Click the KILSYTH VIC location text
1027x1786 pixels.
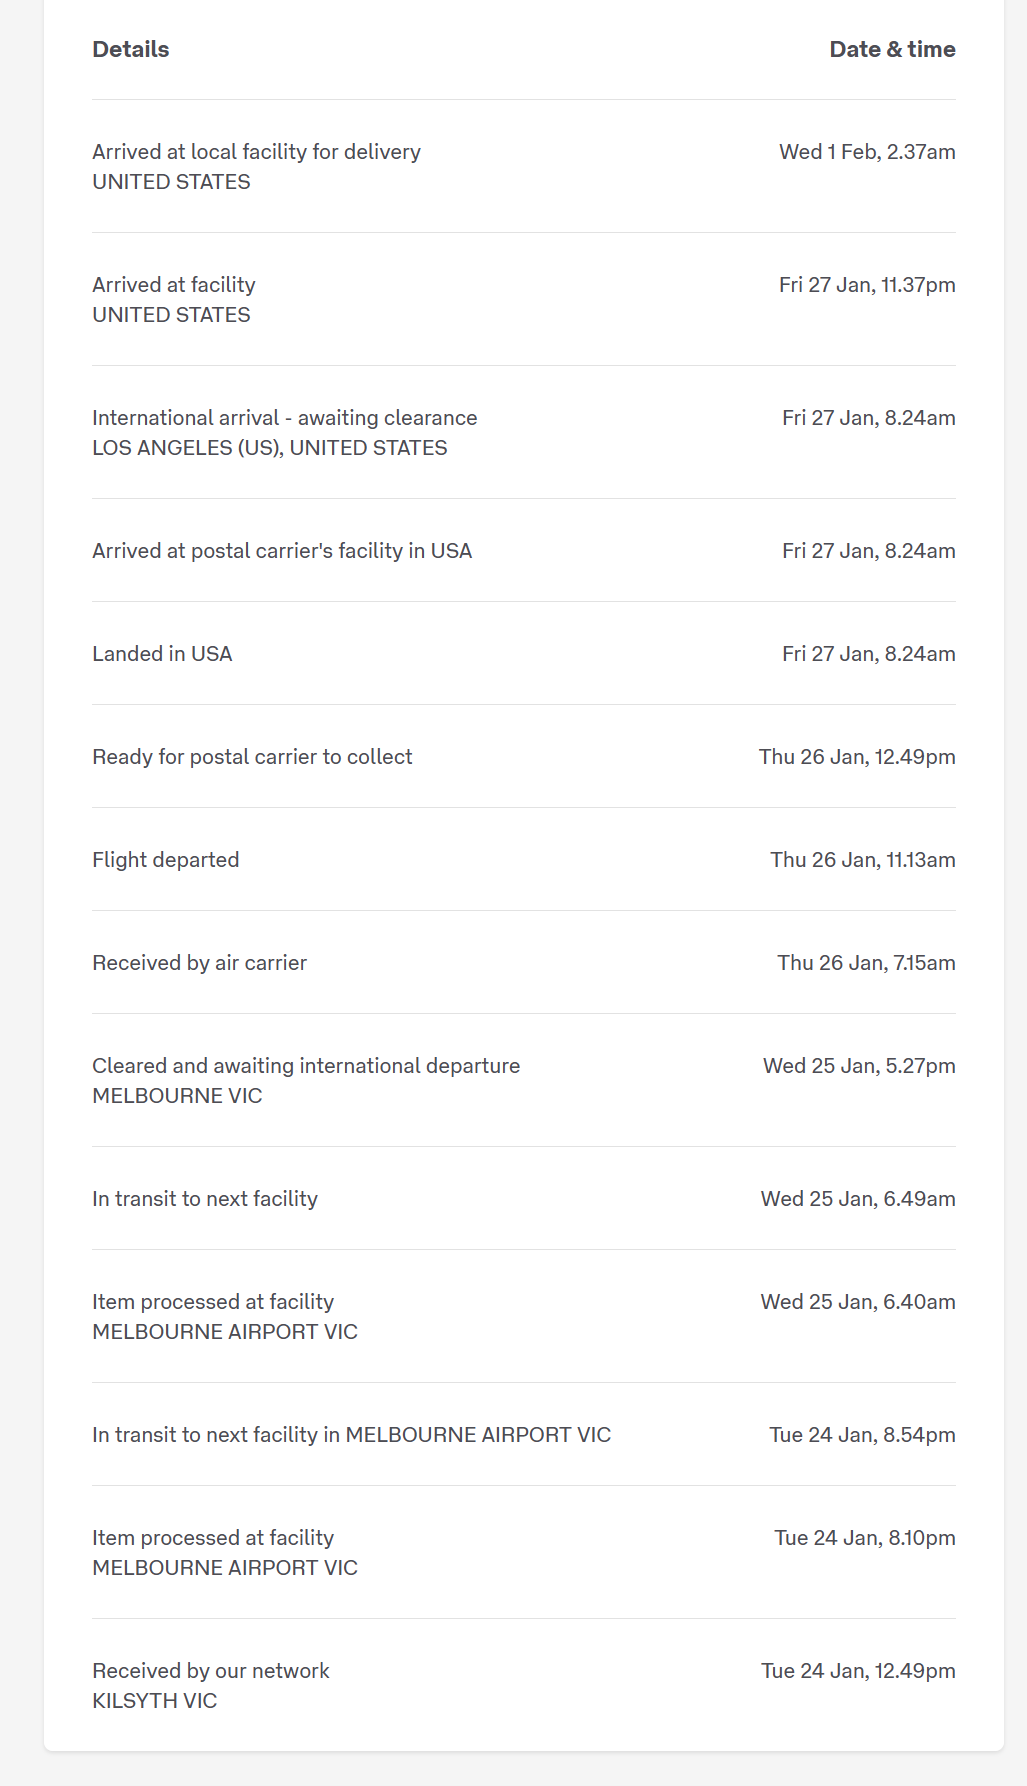(x=155, y=1701)
